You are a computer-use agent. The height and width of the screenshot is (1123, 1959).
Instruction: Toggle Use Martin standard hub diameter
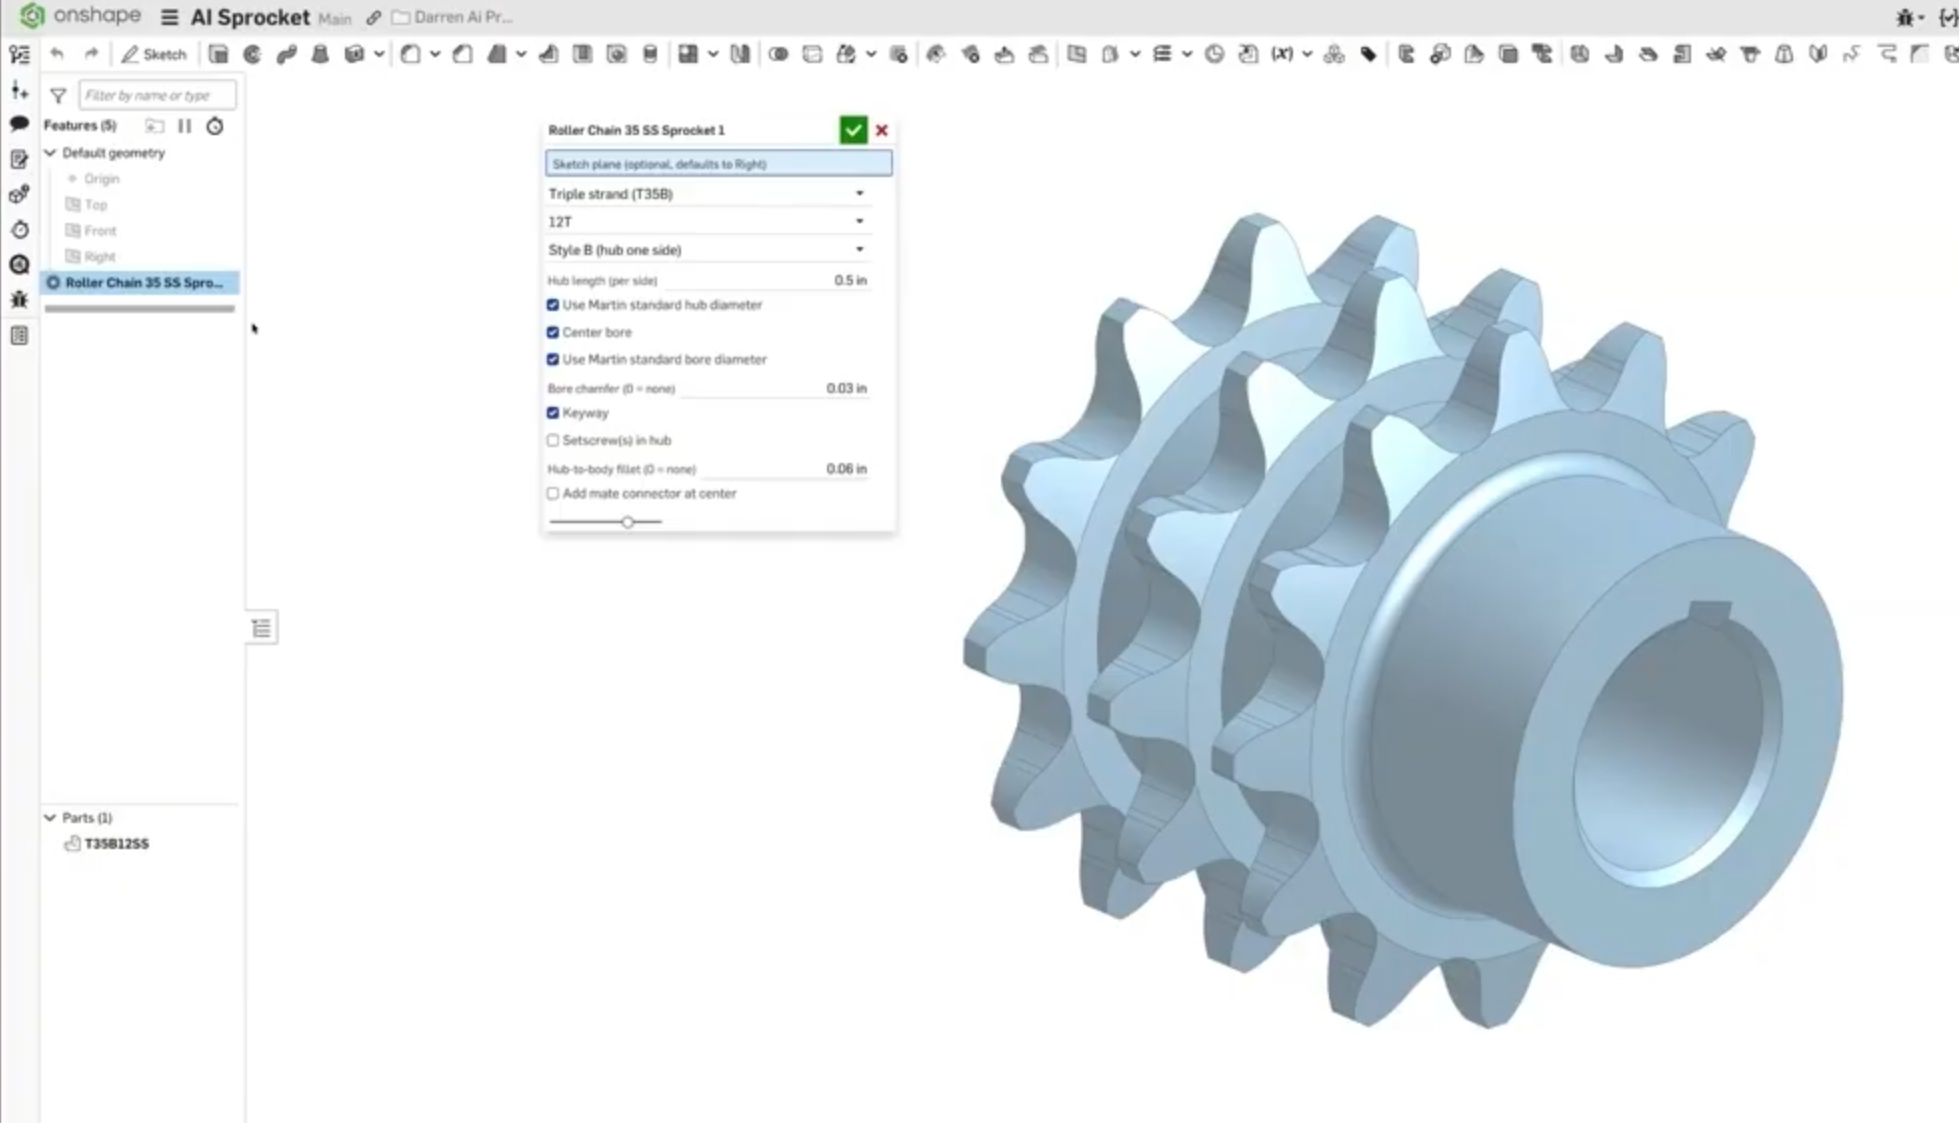(x=553, y=305)
